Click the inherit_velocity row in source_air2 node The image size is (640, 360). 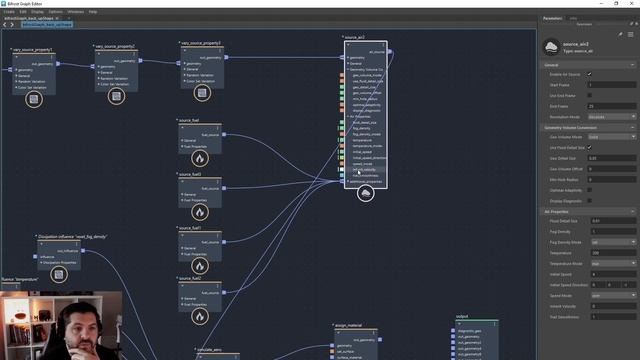point(366,170)
